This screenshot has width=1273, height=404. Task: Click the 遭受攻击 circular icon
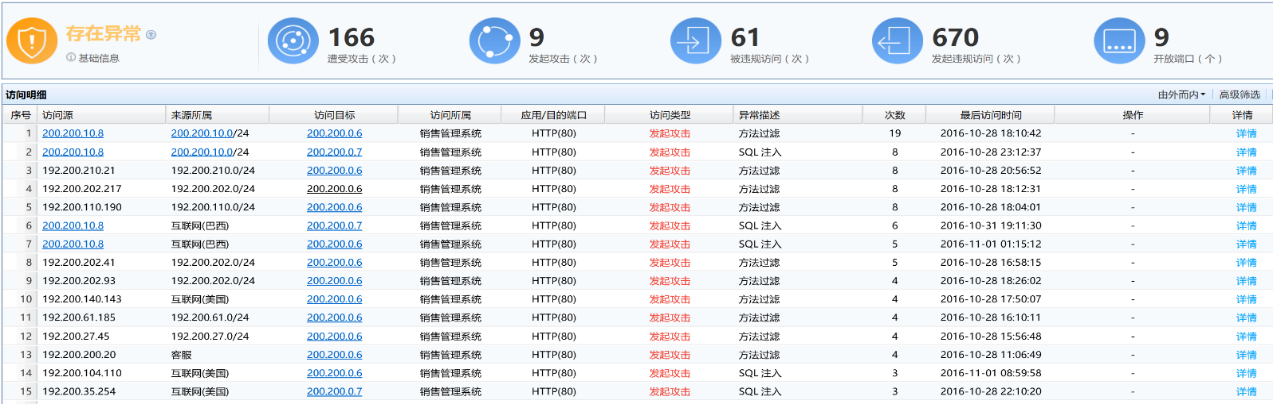point(292,42)
